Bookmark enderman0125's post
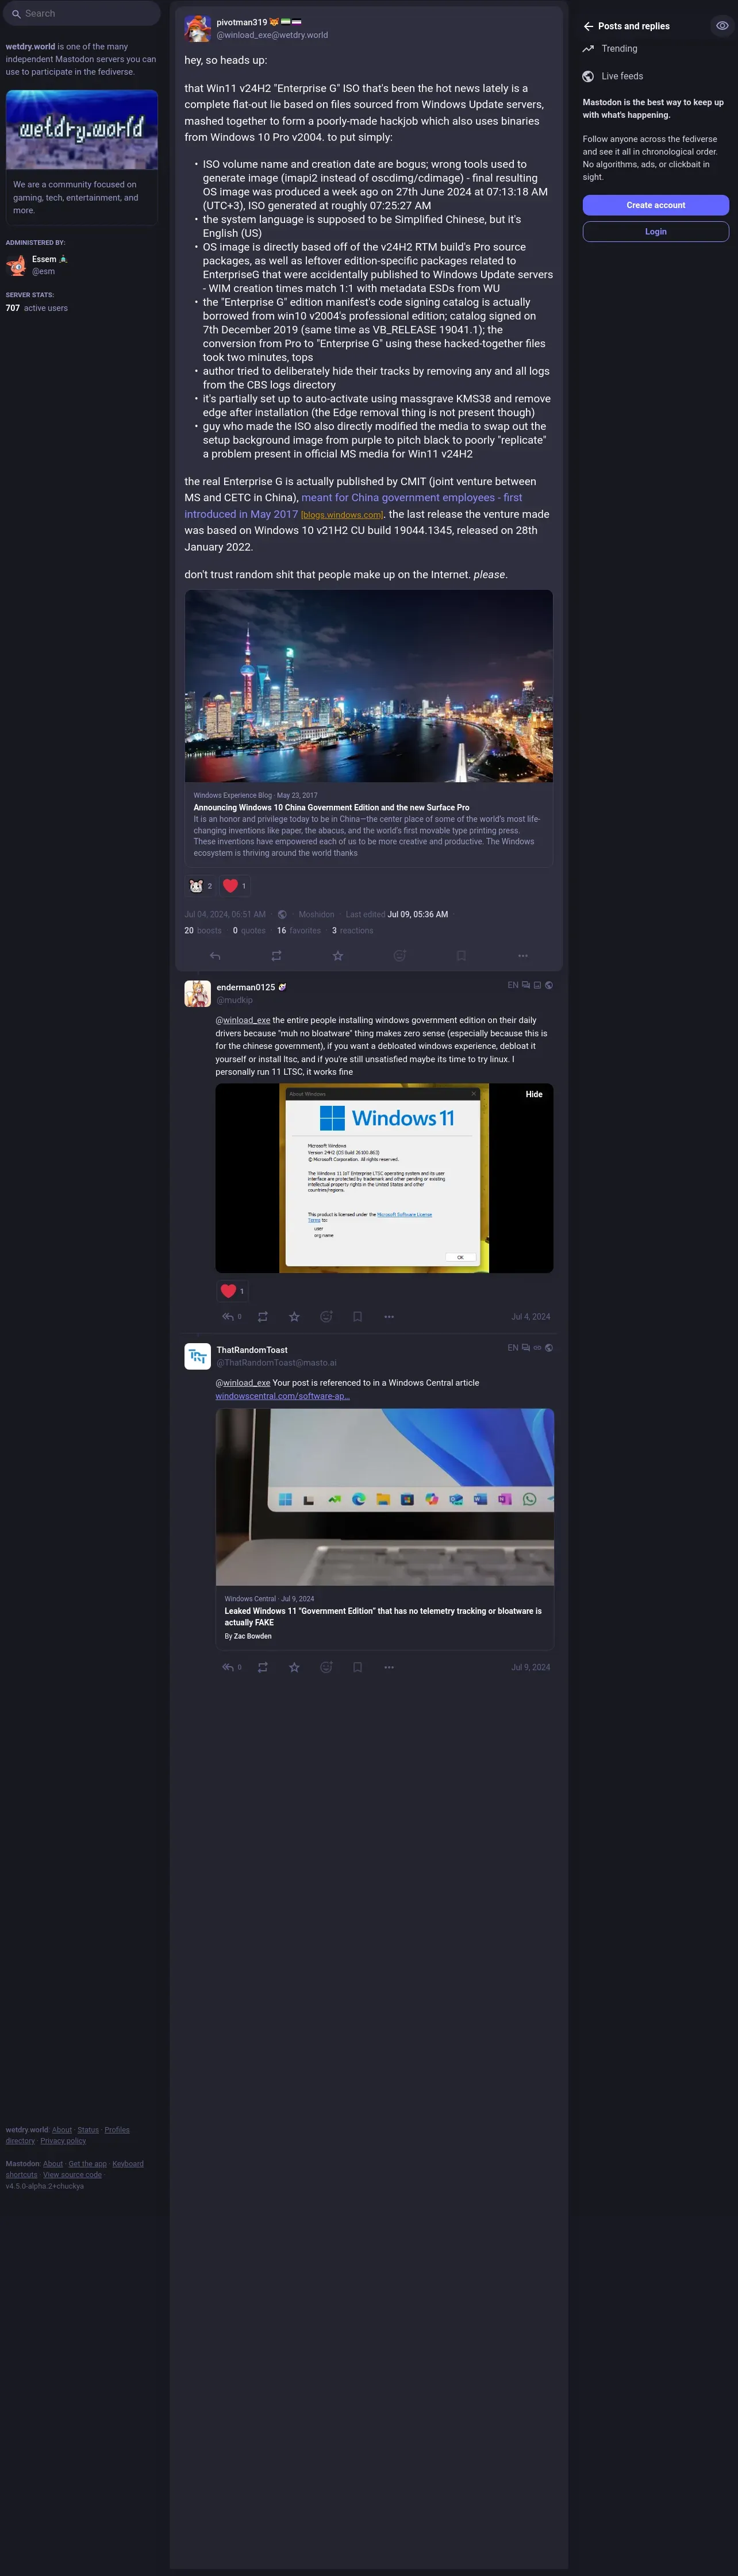The height and width of the screenshot is (2576, 738). coord(357,1317)
